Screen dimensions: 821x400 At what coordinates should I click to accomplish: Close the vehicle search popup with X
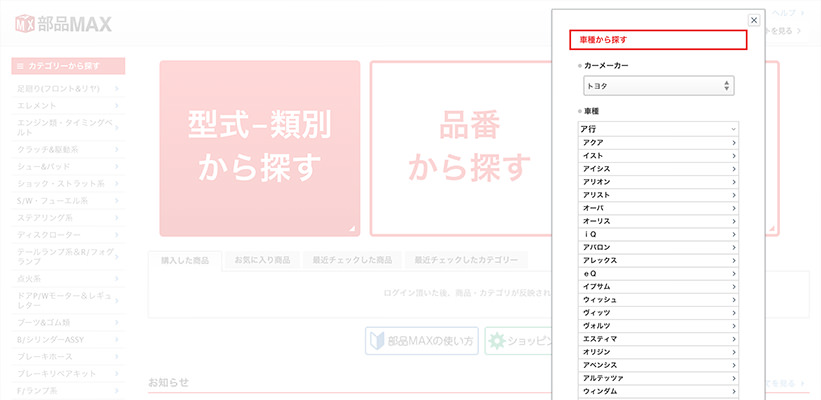pyautogui.click(x=753, y=20)
